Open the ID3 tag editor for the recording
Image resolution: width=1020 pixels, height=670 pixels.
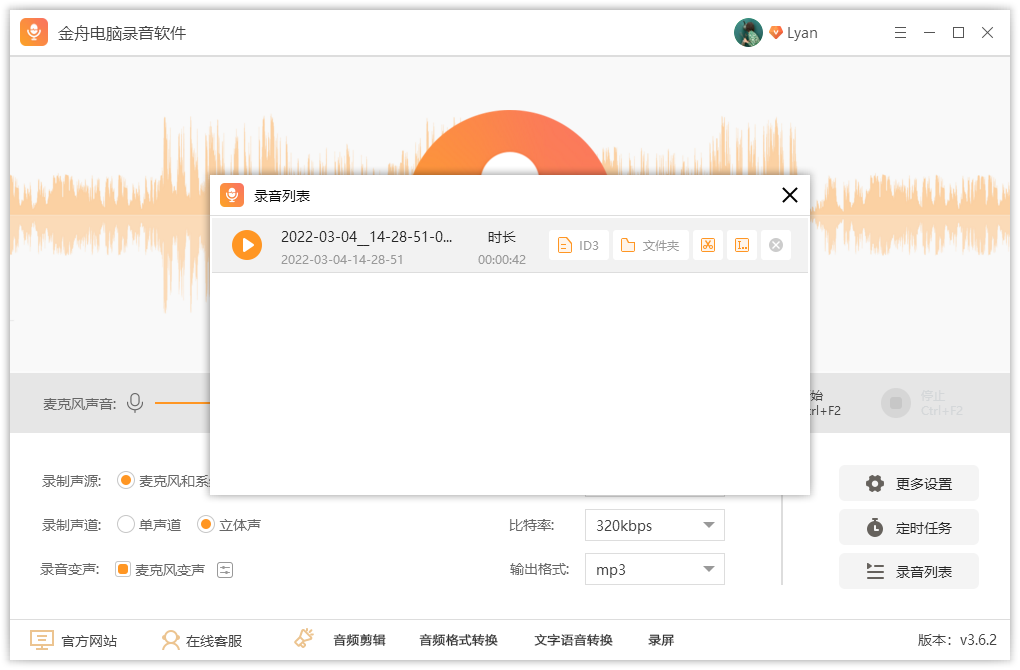tap(579, 245)
